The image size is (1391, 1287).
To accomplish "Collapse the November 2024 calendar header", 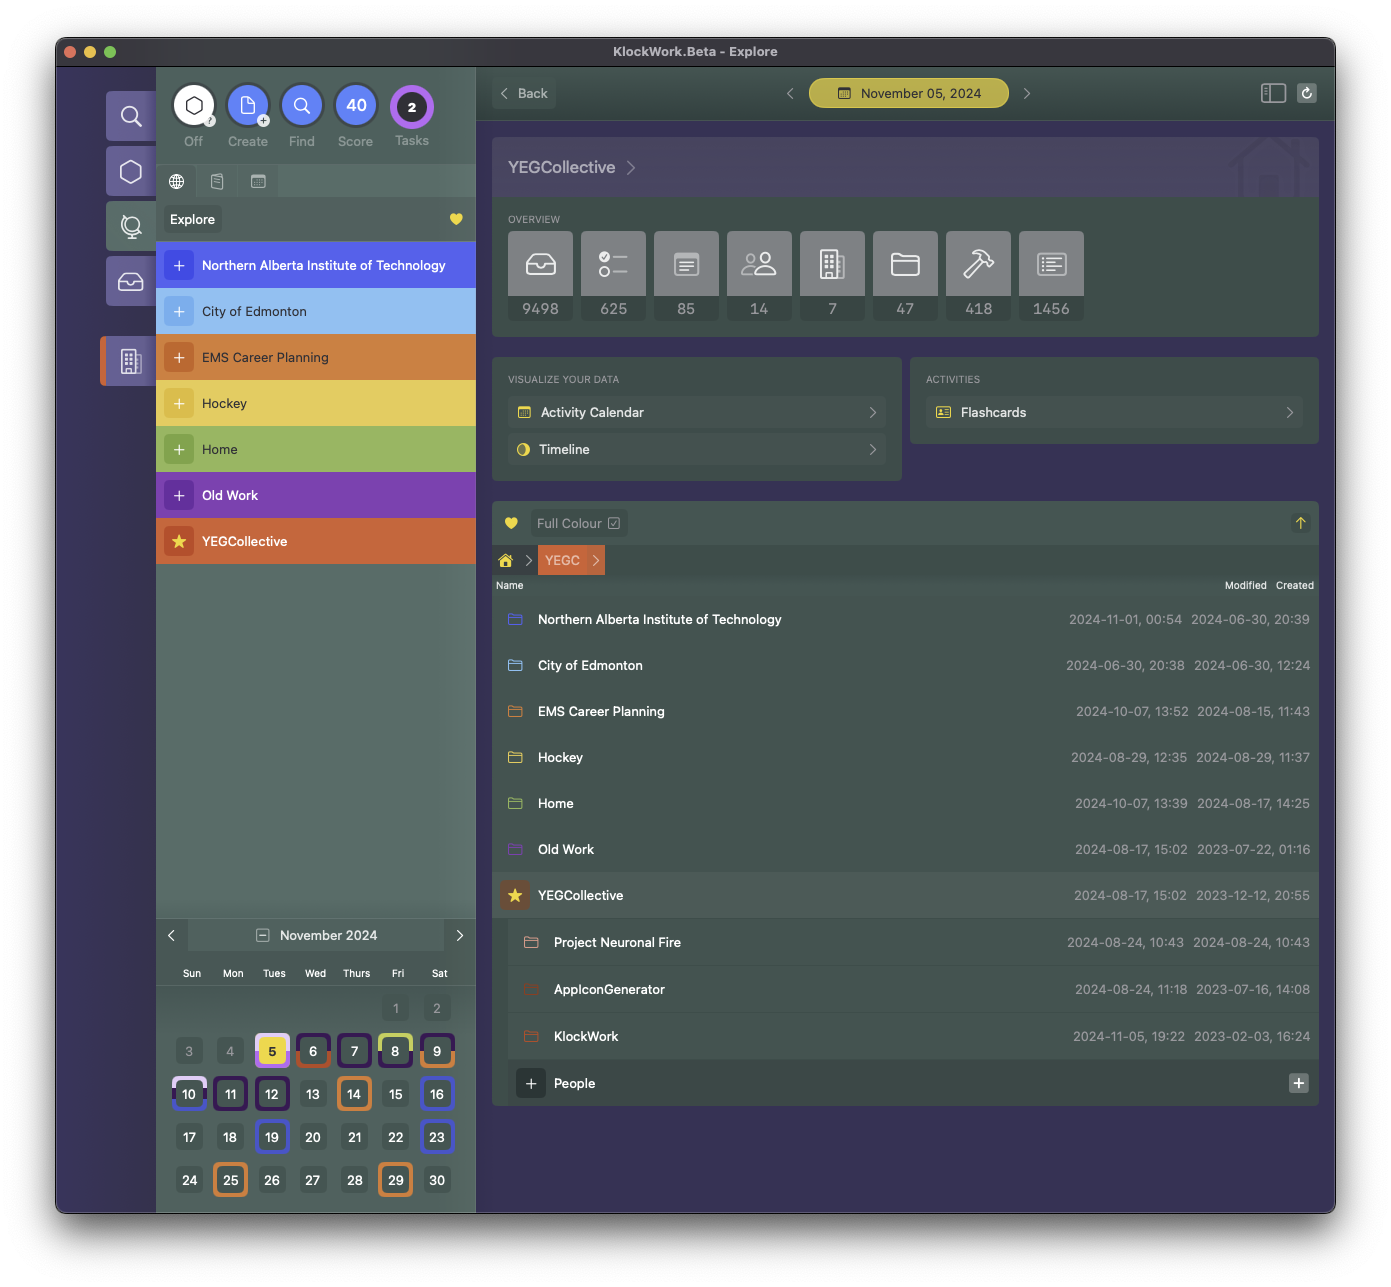I will tap(316, 935).
